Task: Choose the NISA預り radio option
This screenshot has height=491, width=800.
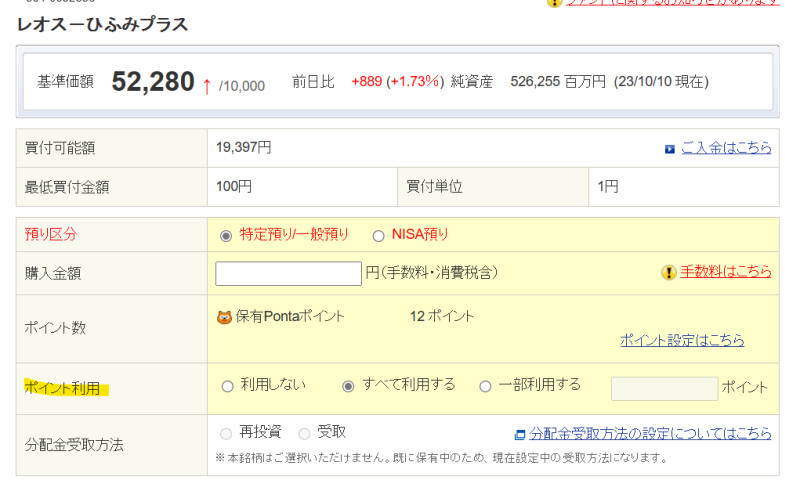Action: 378,236
